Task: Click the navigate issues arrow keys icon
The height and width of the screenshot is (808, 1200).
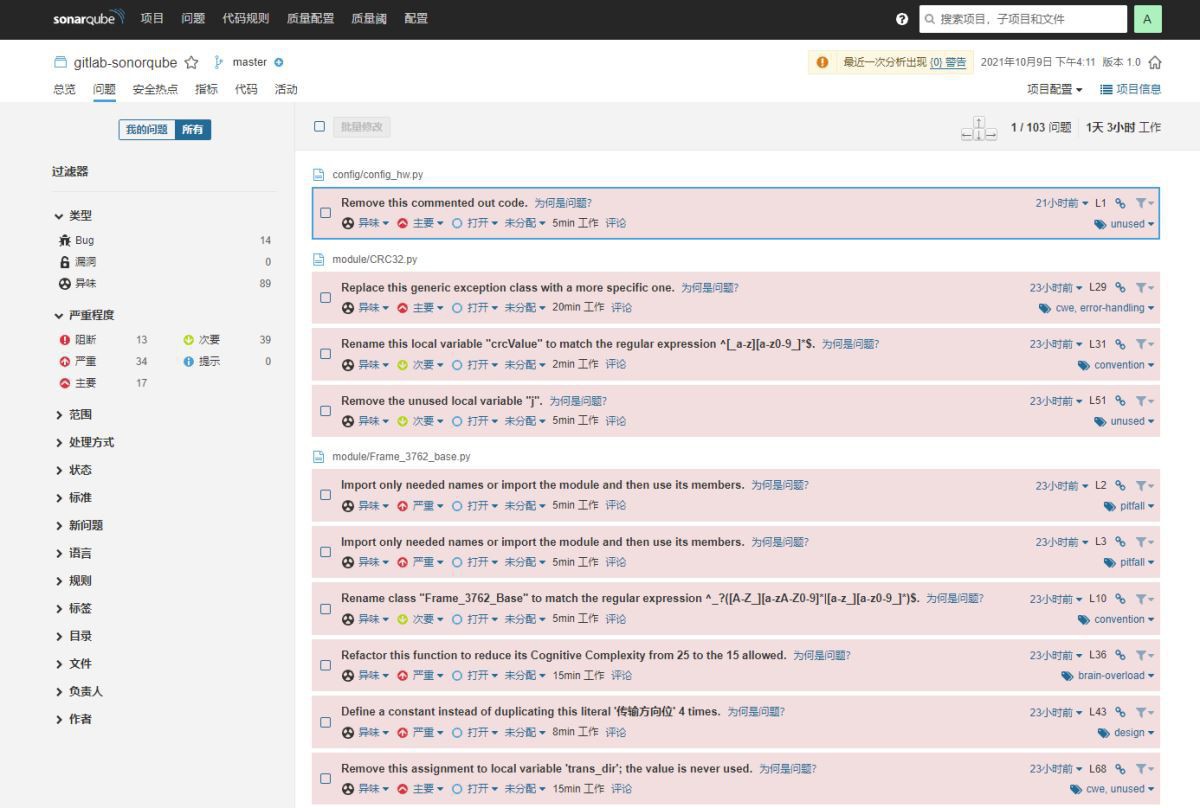Action: click(x=979, y=128)
